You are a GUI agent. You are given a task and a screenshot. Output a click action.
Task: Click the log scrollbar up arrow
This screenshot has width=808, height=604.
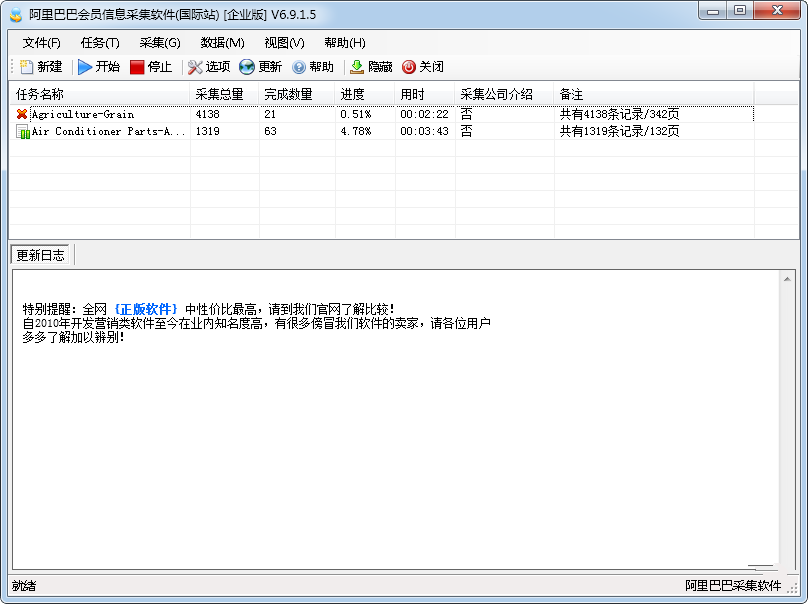pos(787,279)
